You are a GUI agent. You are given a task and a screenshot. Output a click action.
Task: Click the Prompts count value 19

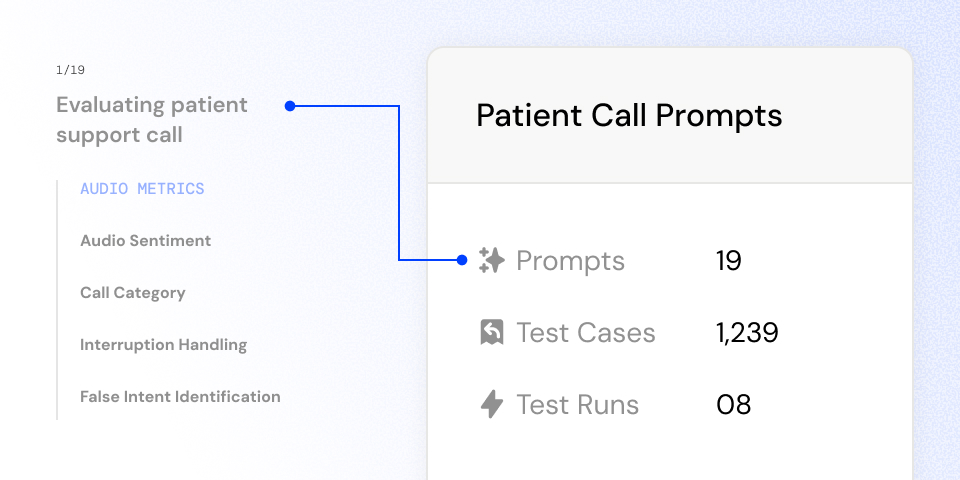tap(729, 261)
